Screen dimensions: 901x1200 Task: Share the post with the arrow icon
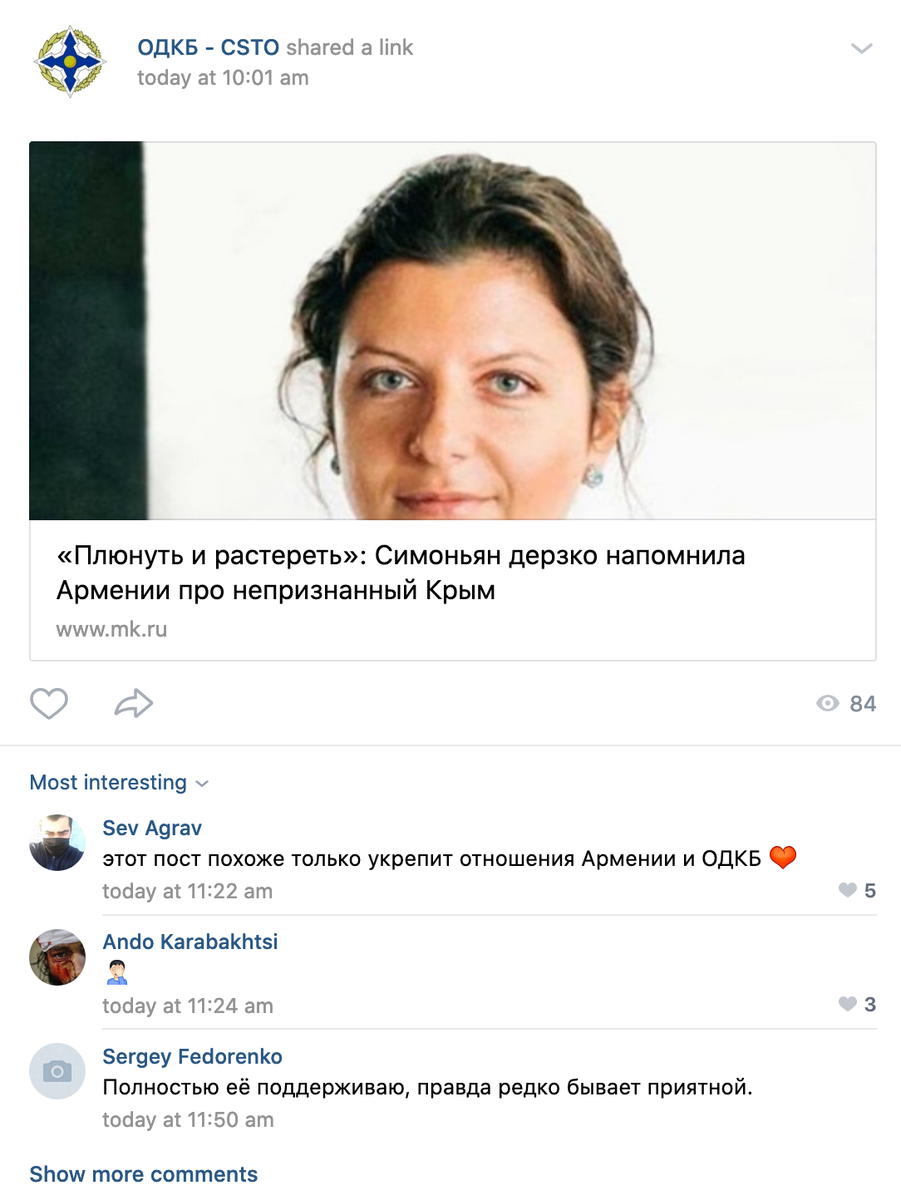[133, 704]
